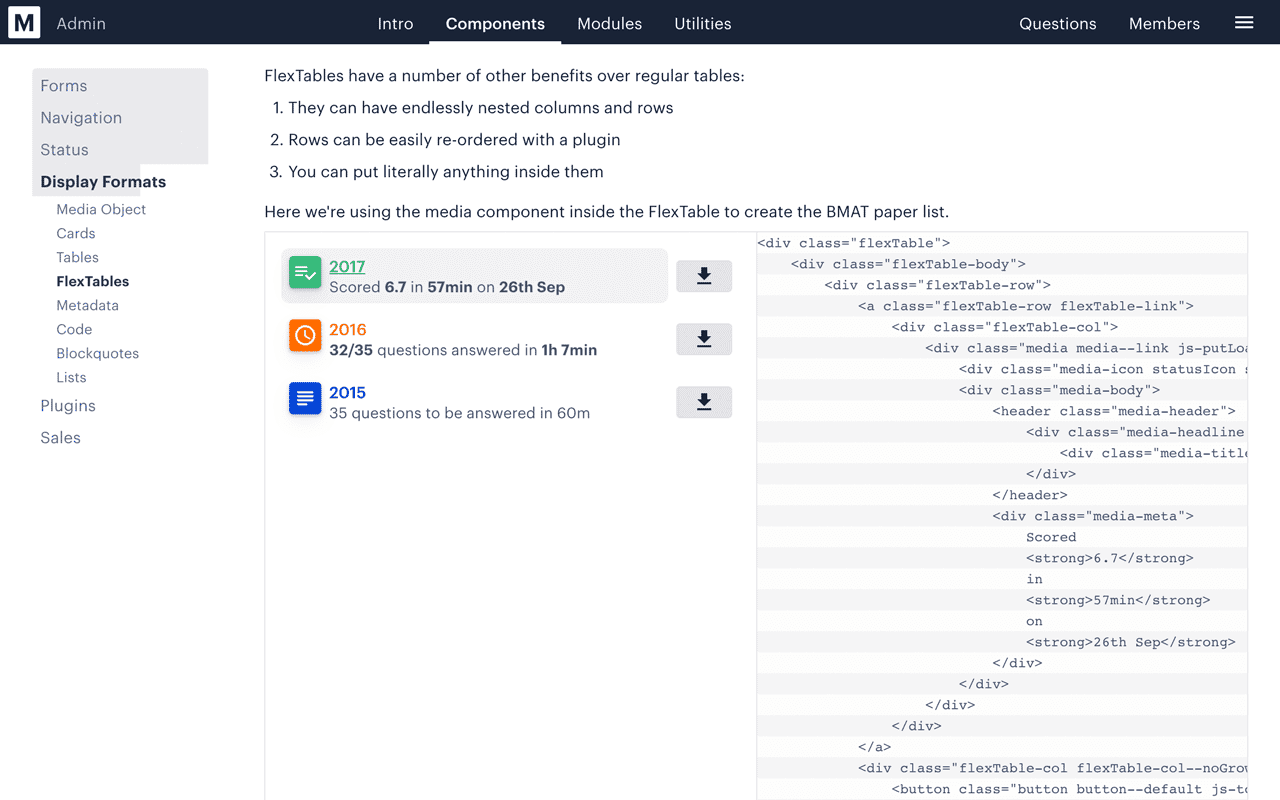
Task: Go to Questions page
Action: (x=1057, y=23)
